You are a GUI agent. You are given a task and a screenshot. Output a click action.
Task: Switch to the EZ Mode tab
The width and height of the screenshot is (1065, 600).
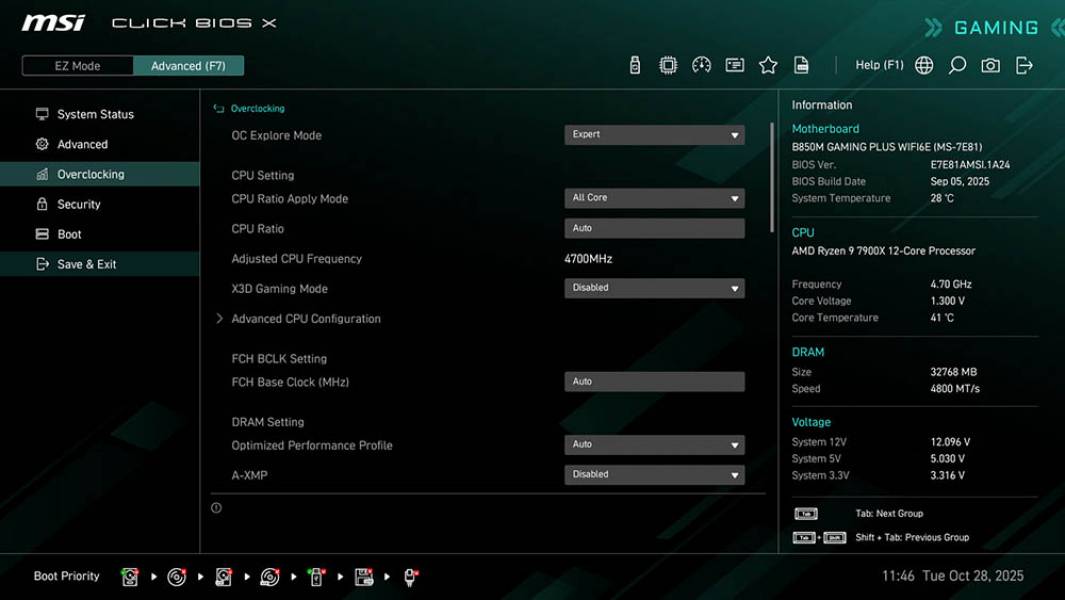pos(76,65)
